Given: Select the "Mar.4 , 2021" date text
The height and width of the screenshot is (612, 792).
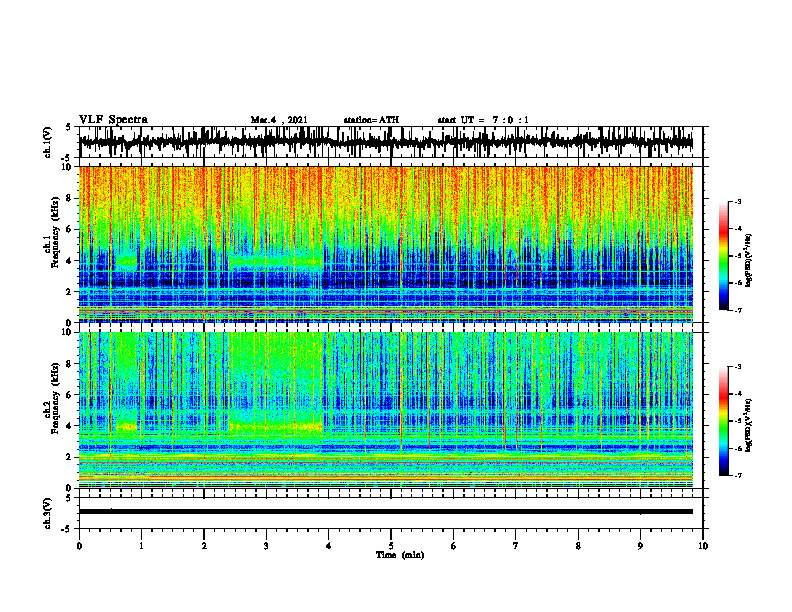Looking at the screenshot, I should pyautogui.click(x=279, y=120).
